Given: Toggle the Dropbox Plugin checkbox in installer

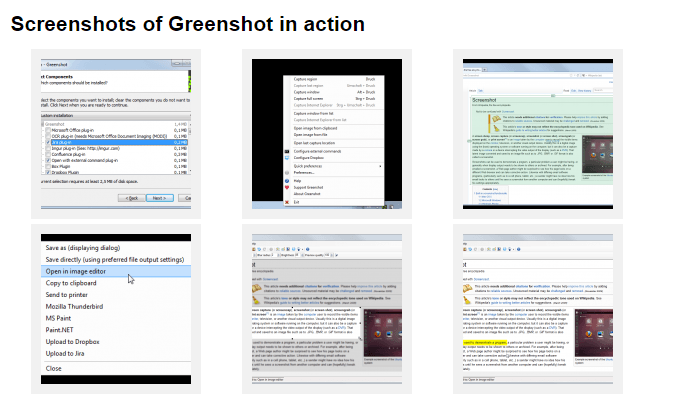Looking at the screenshot, I should (48, 172).
